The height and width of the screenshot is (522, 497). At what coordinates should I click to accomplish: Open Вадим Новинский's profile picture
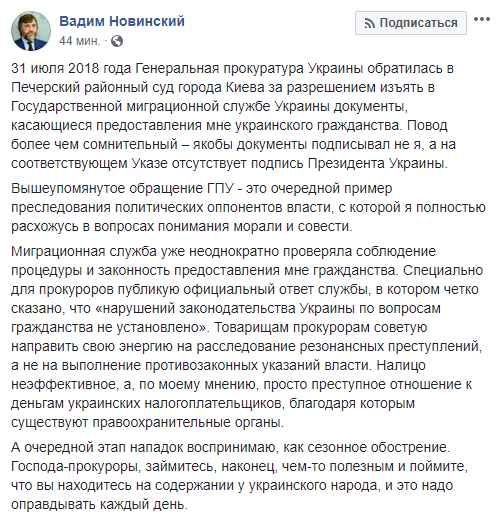pos(31,31)
